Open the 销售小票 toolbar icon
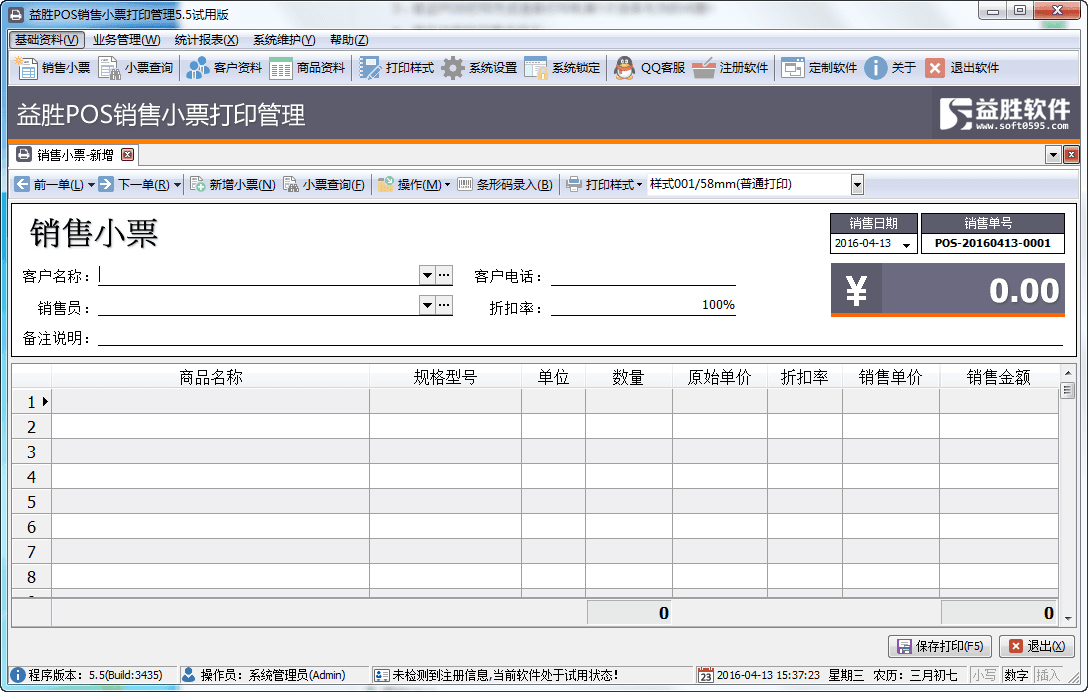The image size is (1088, 692). pyautogui.click(x=26, y=68)
